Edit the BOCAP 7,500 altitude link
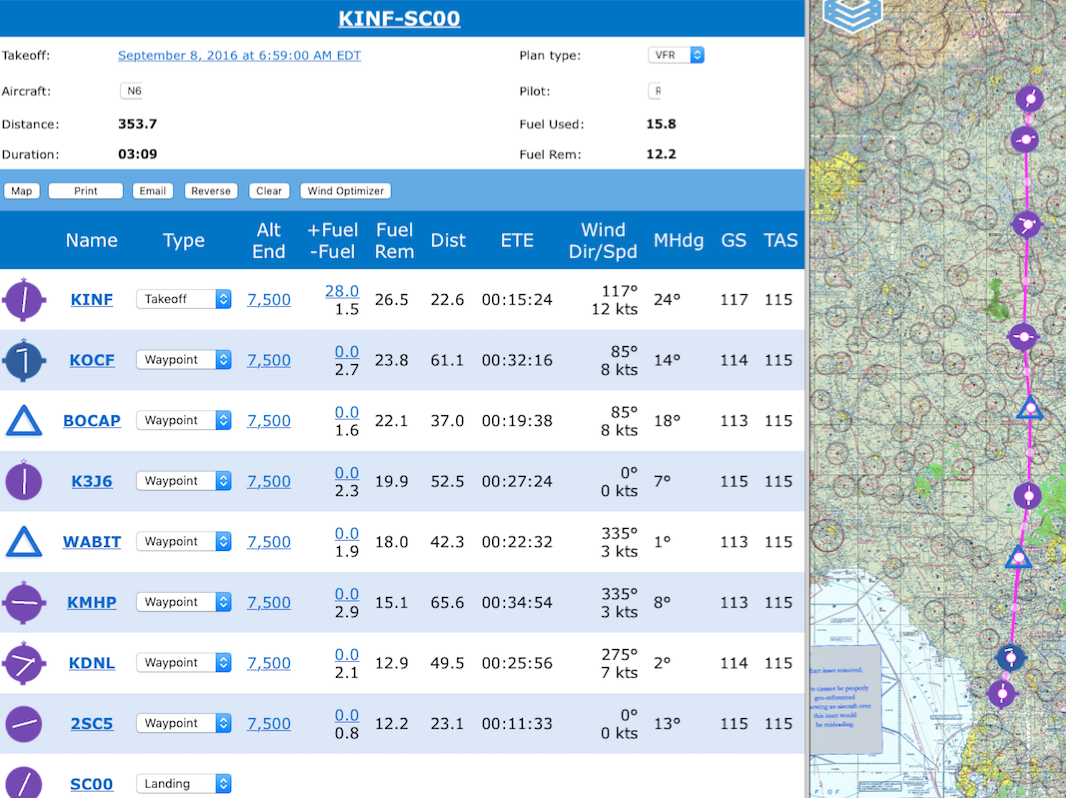1066x798 pixels. (x=269, y=421)
